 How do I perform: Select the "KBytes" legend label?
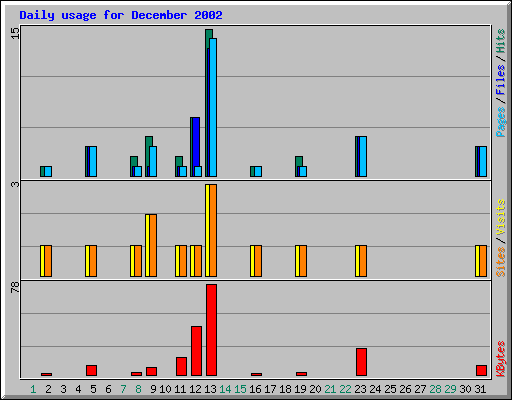click(501, 359)
